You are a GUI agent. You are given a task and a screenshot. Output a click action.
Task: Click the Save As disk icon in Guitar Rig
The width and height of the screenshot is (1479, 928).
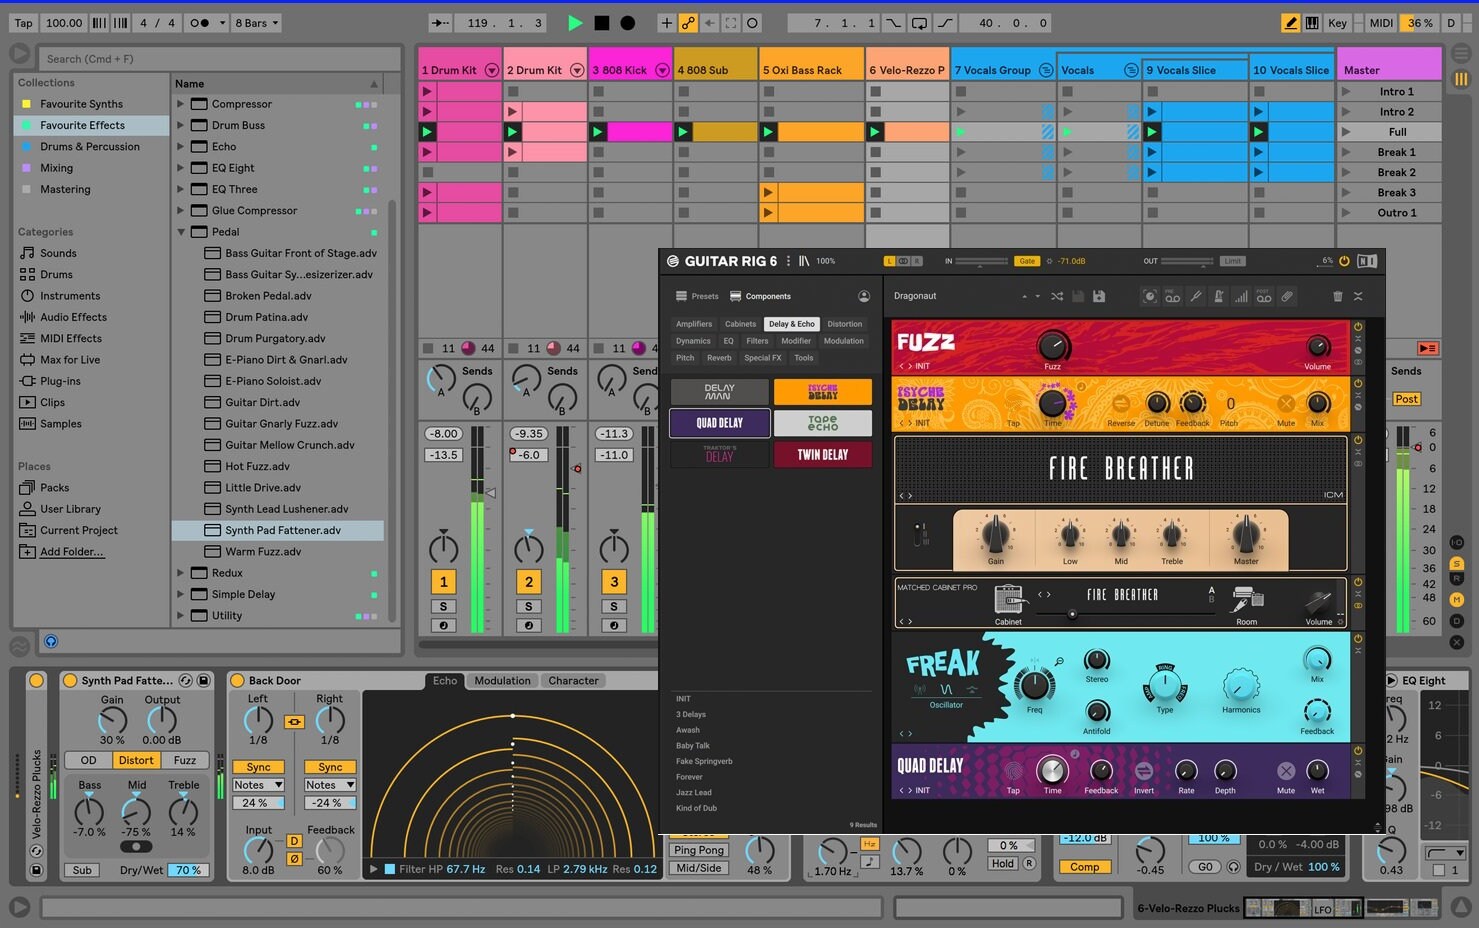point(1099,296)
